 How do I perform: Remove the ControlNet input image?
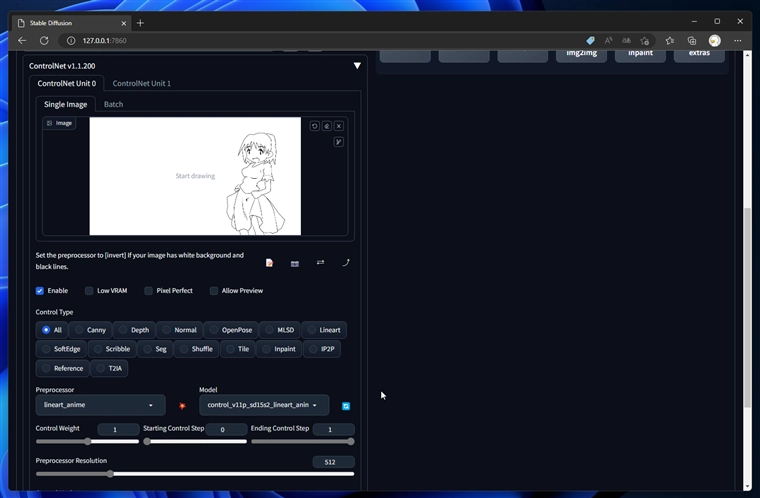coord(339,126)
